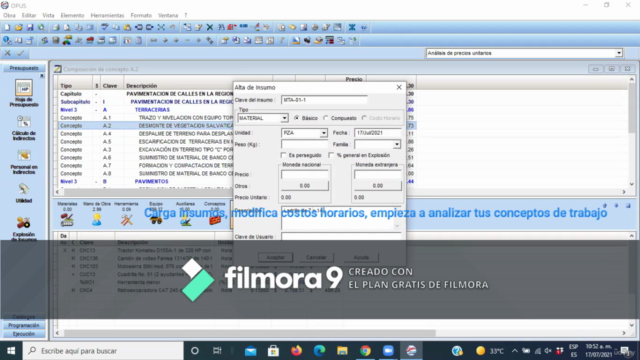Click Ayuda in Alta de Insumo
The image size is (640, 360).
361,257
